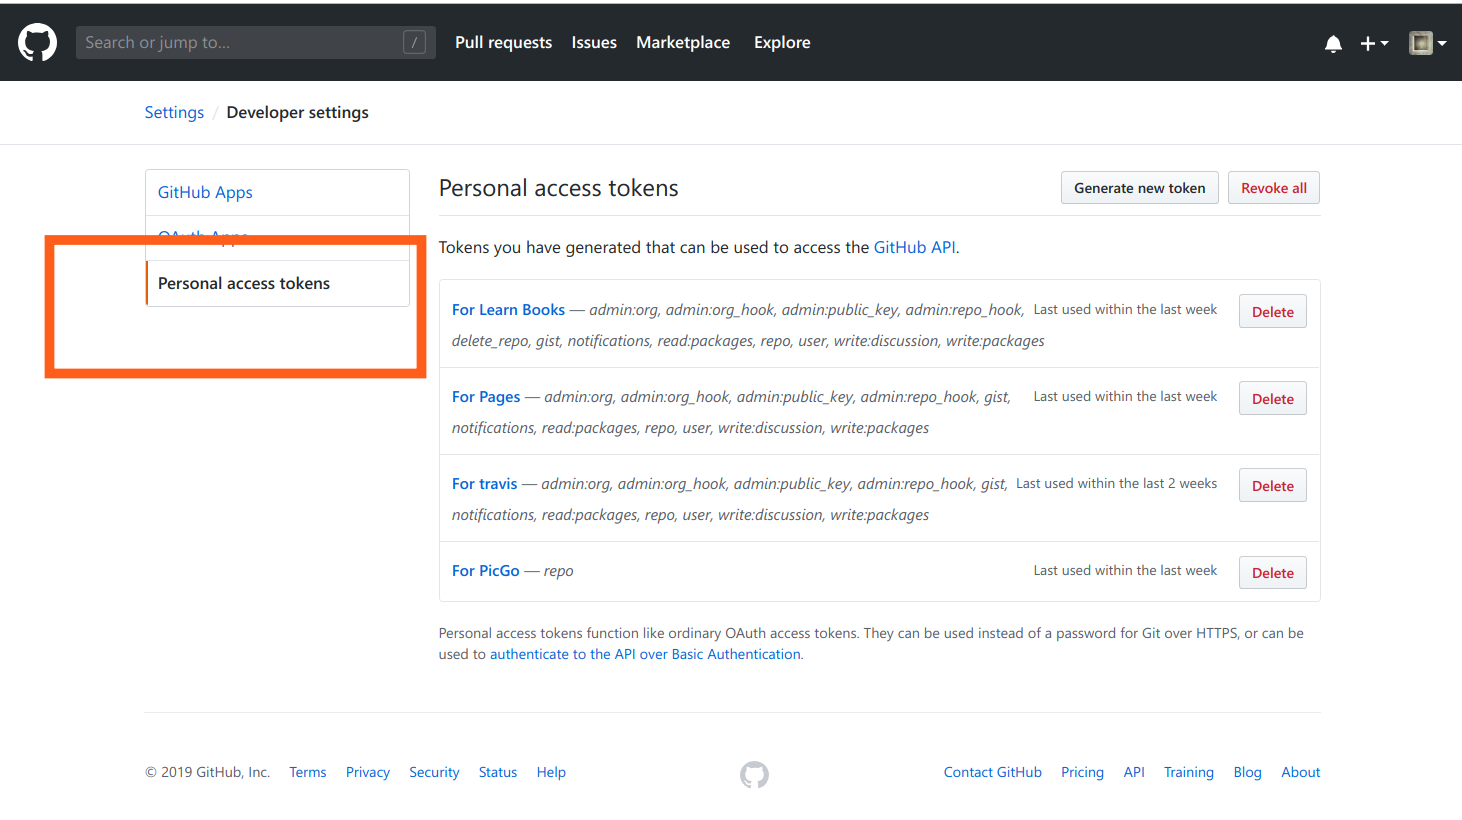Go to Marketplace
The height and width of the screenshot is (820, 1462).
tap(683, 42)
